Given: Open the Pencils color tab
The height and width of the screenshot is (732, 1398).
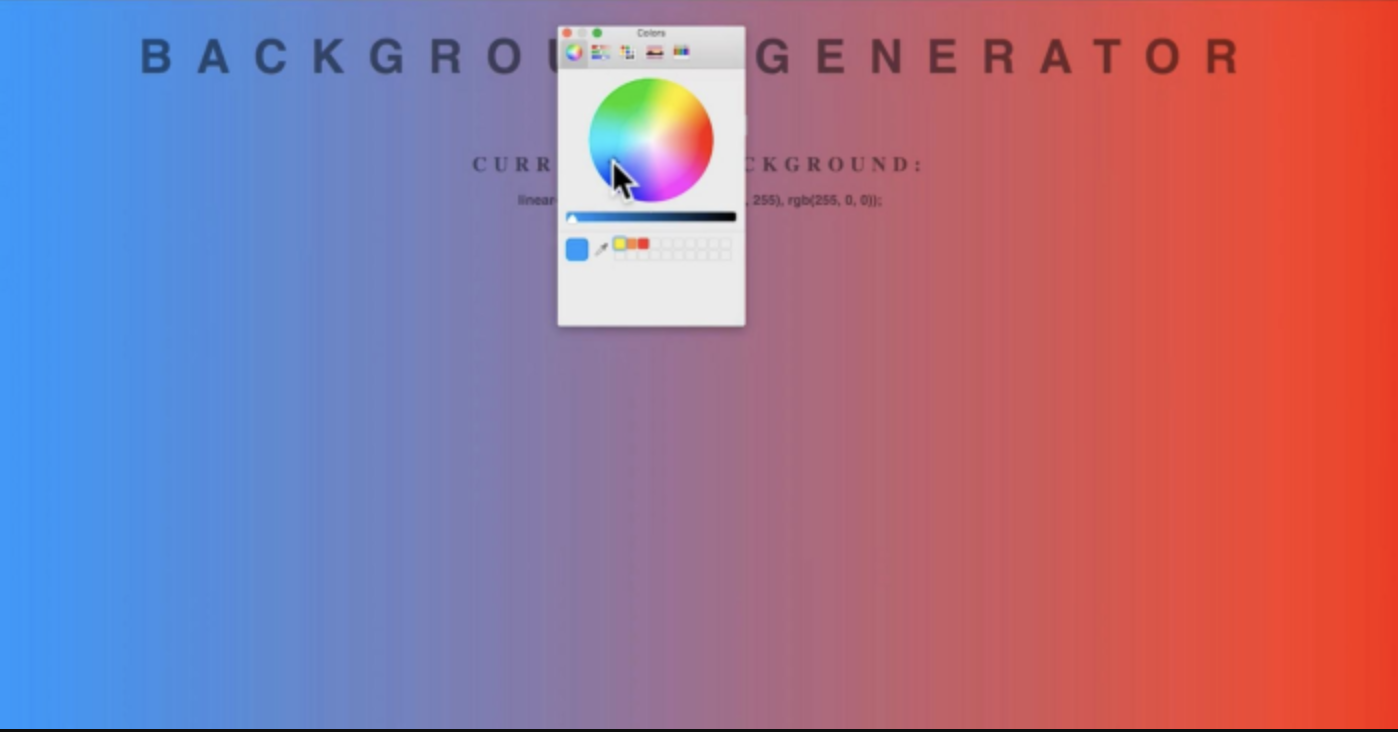Looking at the screenshot, I should (681, 52).
